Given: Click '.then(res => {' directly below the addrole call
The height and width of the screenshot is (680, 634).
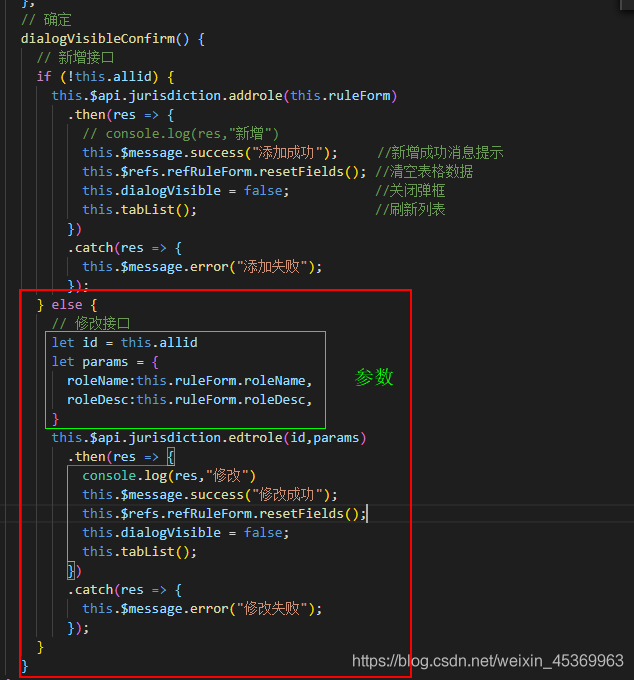Looking at the screenshot, I should [x=121, y=115].
